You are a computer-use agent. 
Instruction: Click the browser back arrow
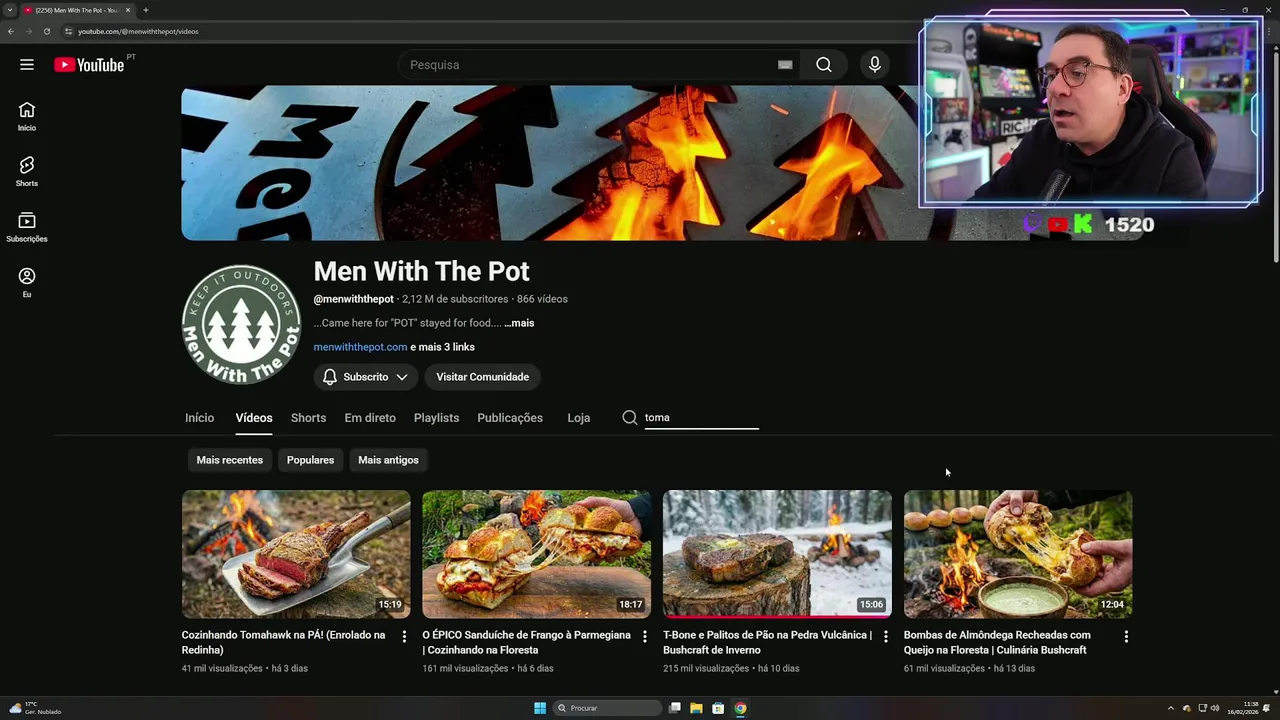pos(11,31)
